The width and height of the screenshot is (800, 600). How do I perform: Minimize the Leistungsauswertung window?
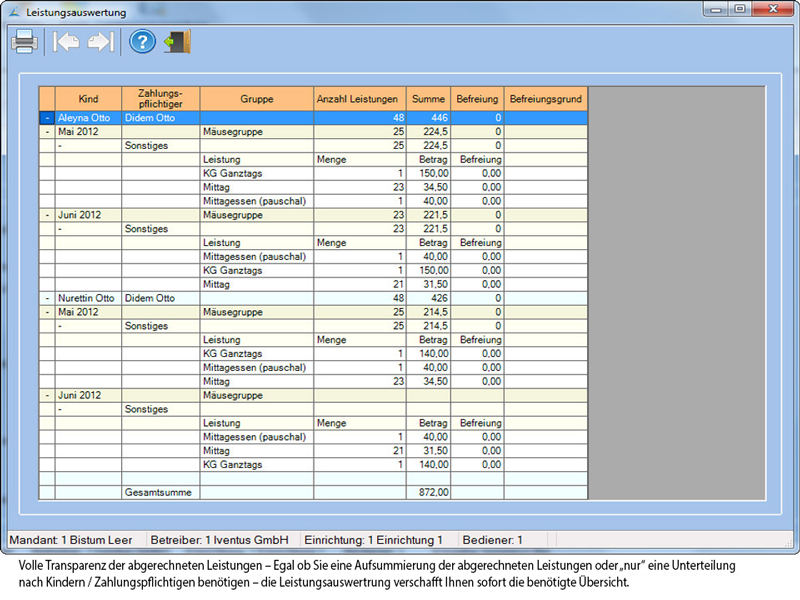pos(715,9)
